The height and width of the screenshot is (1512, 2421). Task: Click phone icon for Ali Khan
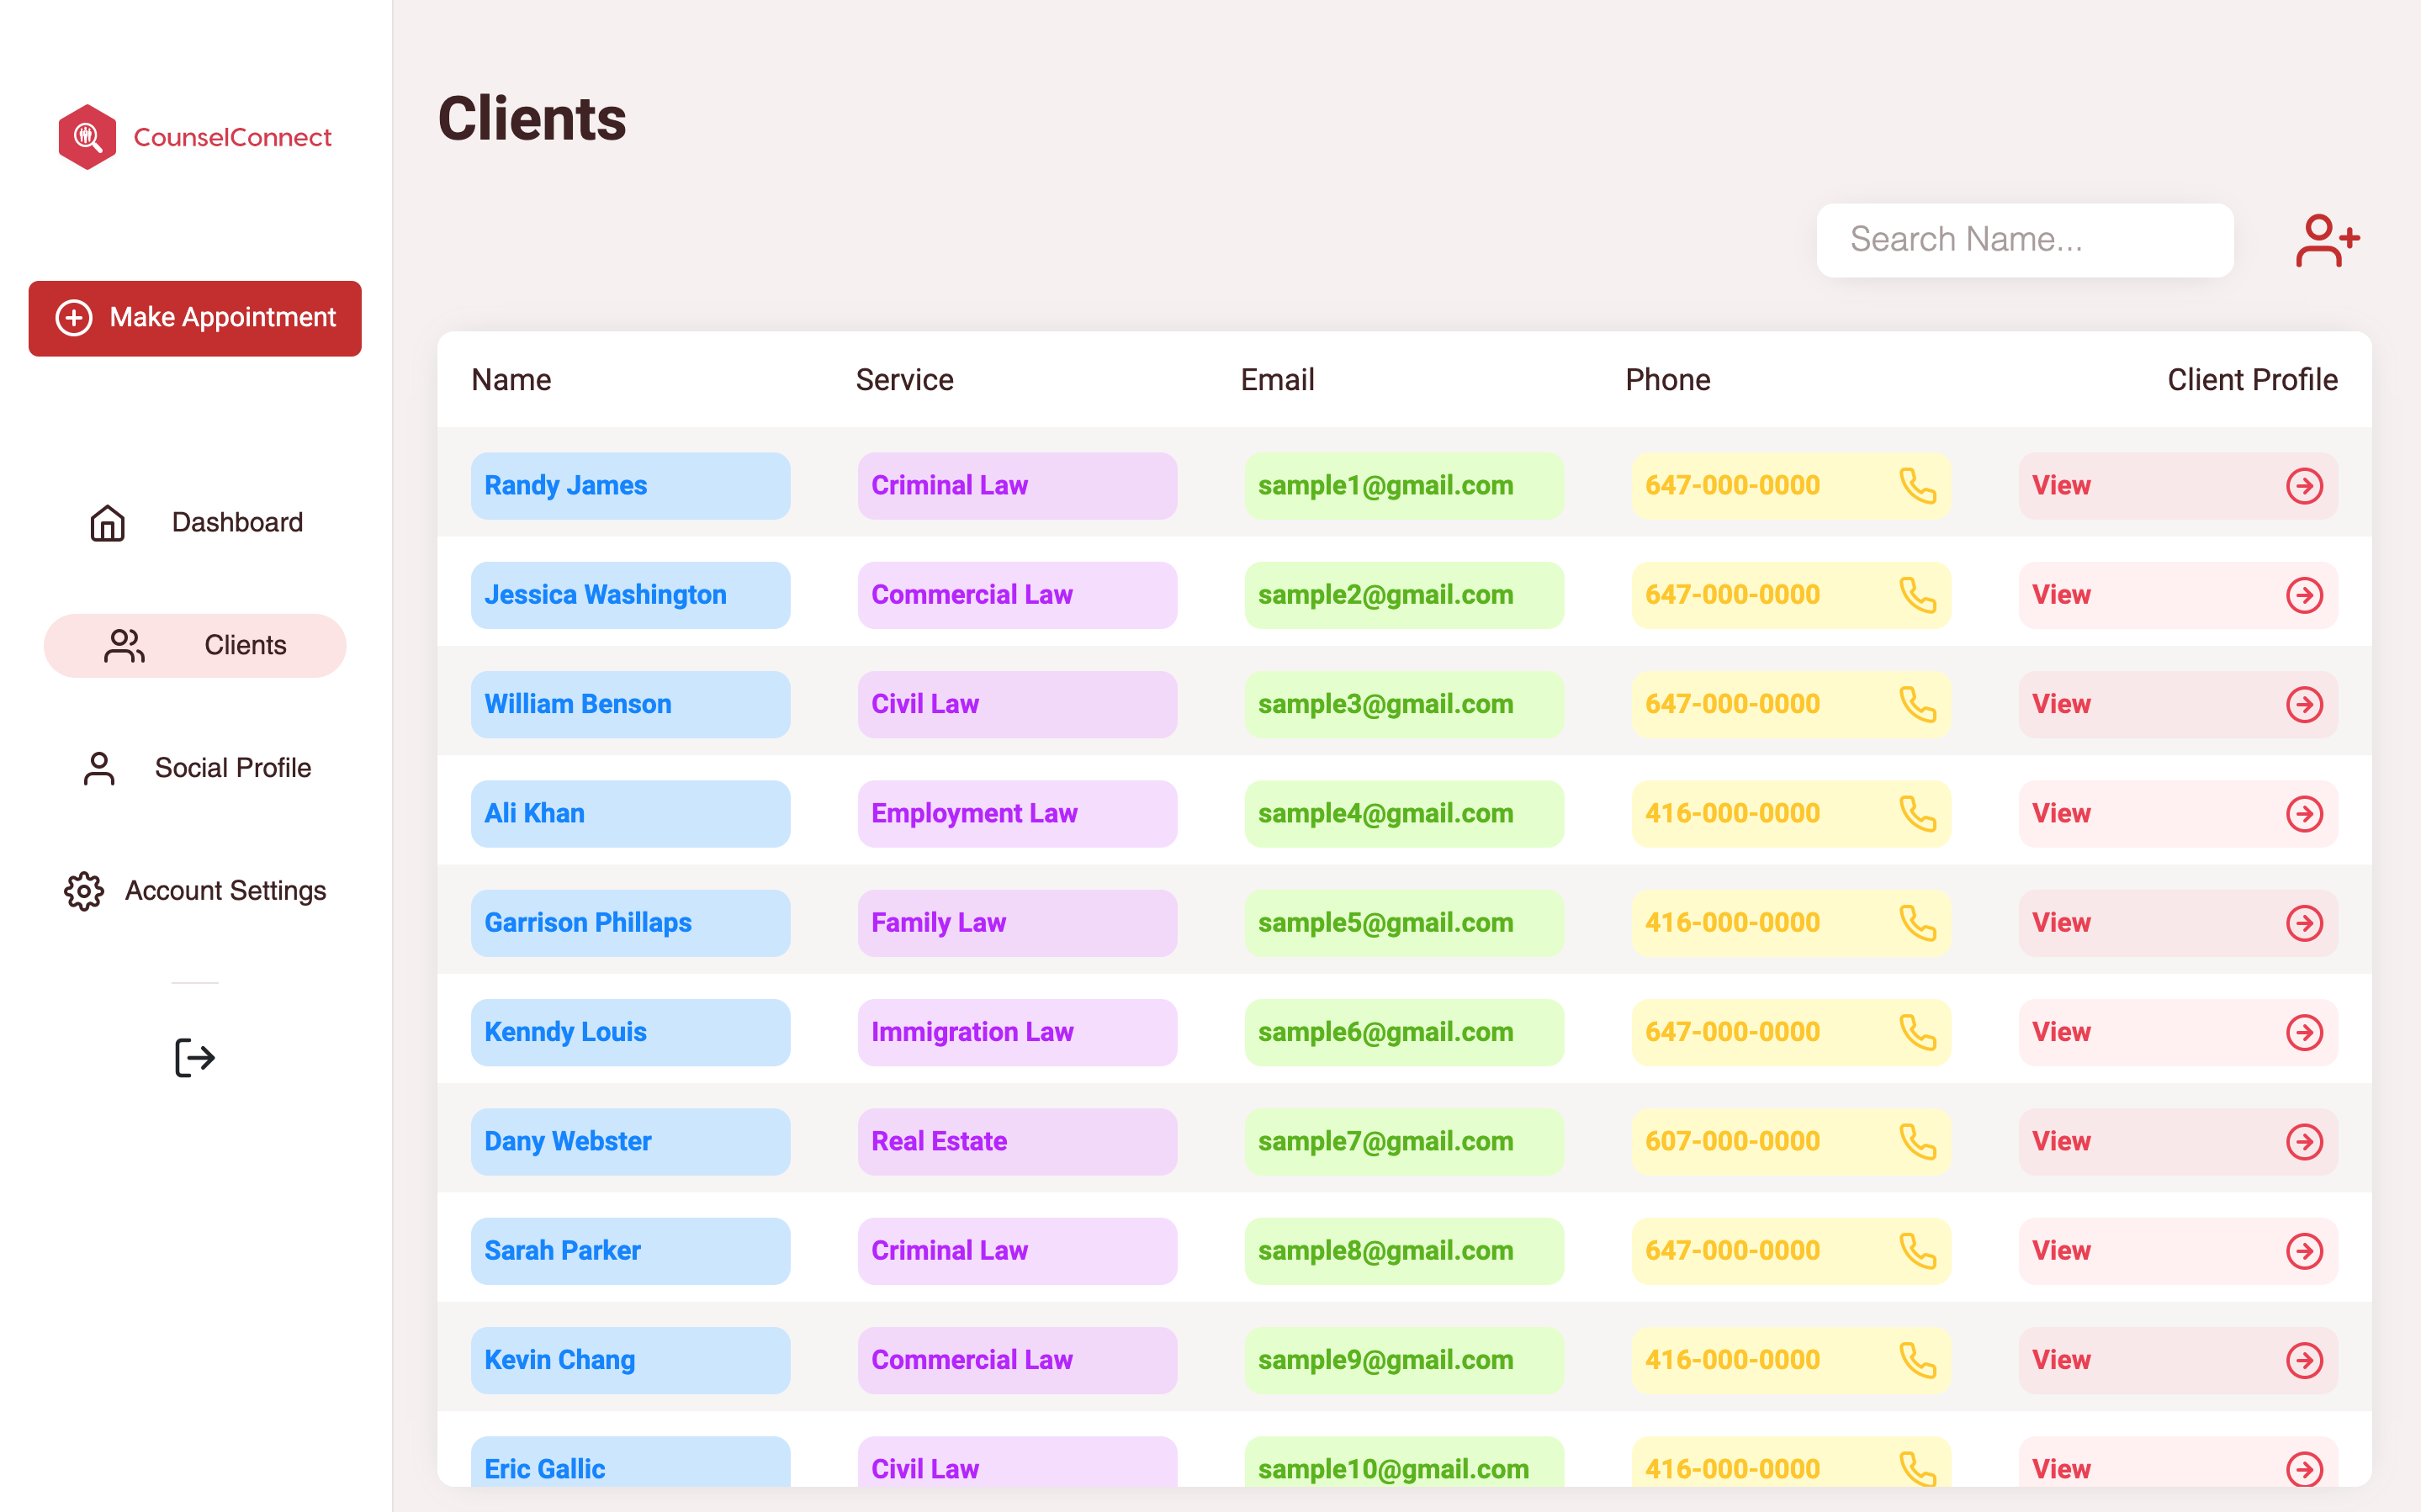point(1917,814)
